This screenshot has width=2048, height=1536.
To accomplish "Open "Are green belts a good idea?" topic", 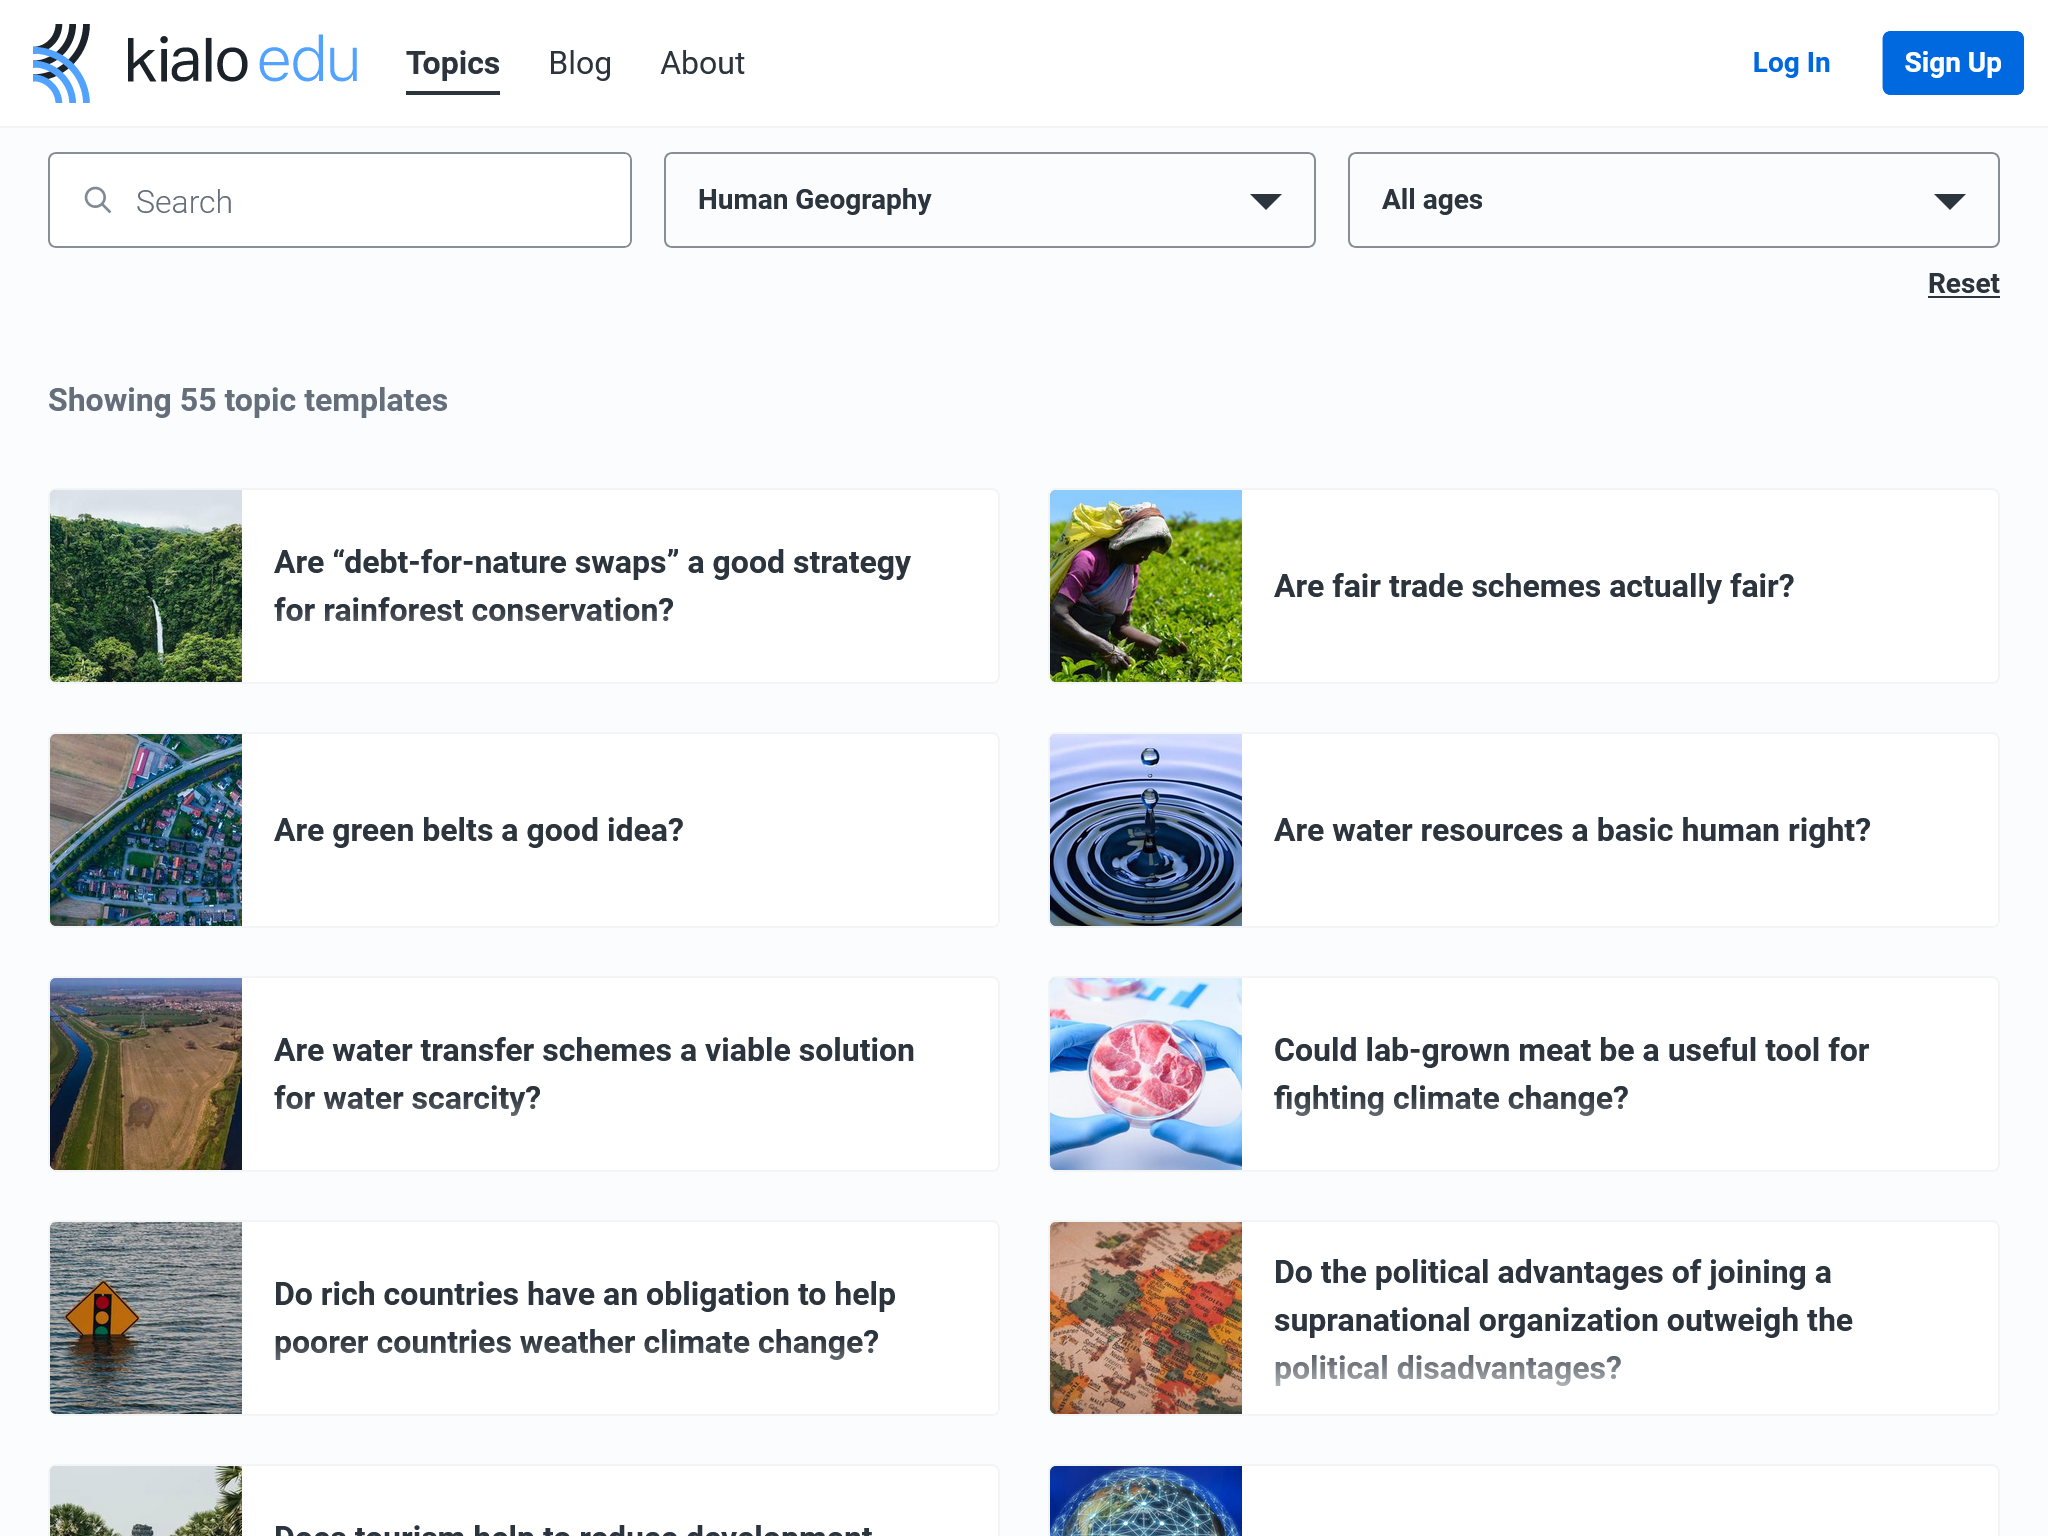I will tap(479, 830).
